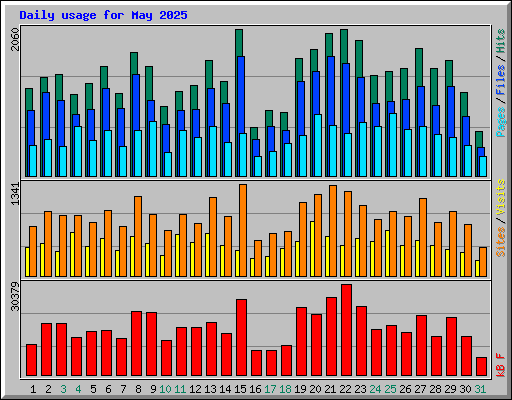Click the 'Daily usage for May 2025' title

pyautogui.click(x=103, y=15)
